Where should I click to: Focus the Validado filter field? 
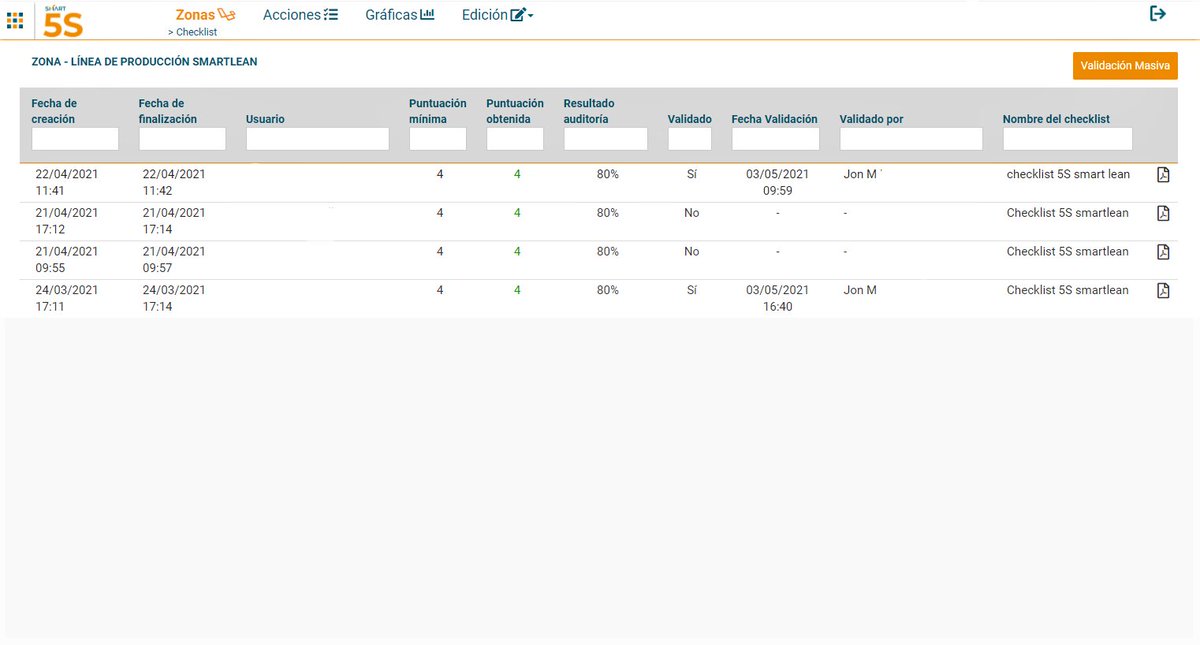[x=690, y=139]
